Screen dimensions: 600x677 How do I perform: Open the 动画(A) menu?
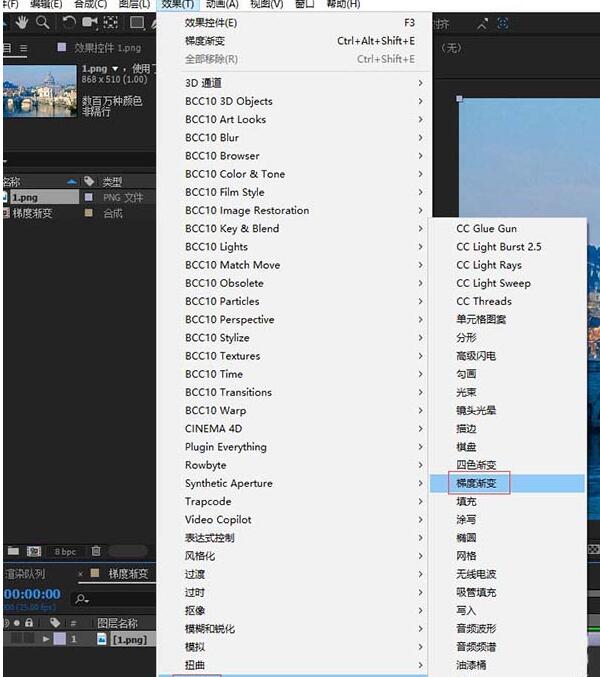[222, 4]
